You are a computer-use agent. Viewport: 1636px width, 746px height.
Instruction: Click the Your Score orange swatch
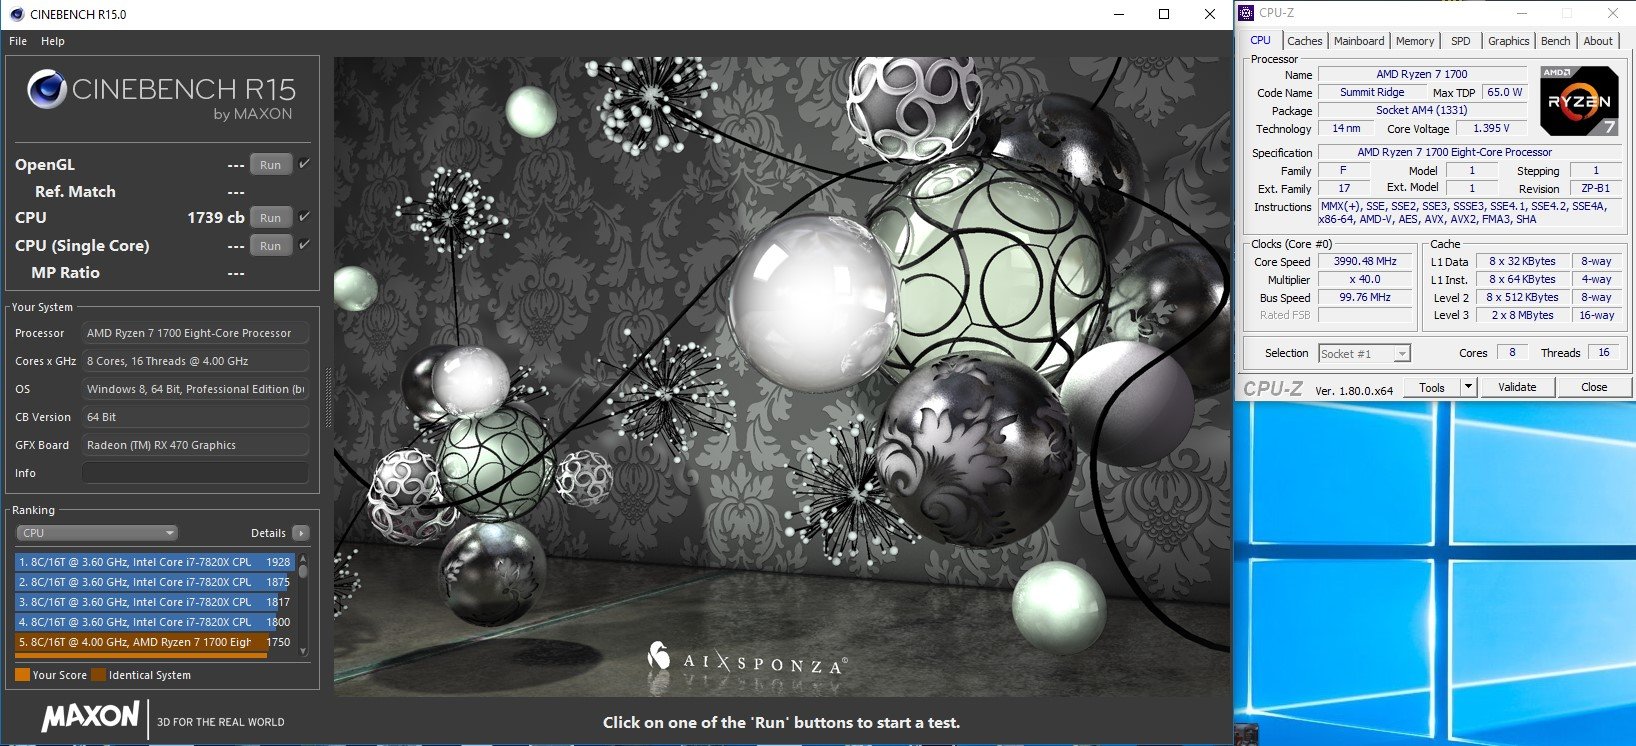22,675
